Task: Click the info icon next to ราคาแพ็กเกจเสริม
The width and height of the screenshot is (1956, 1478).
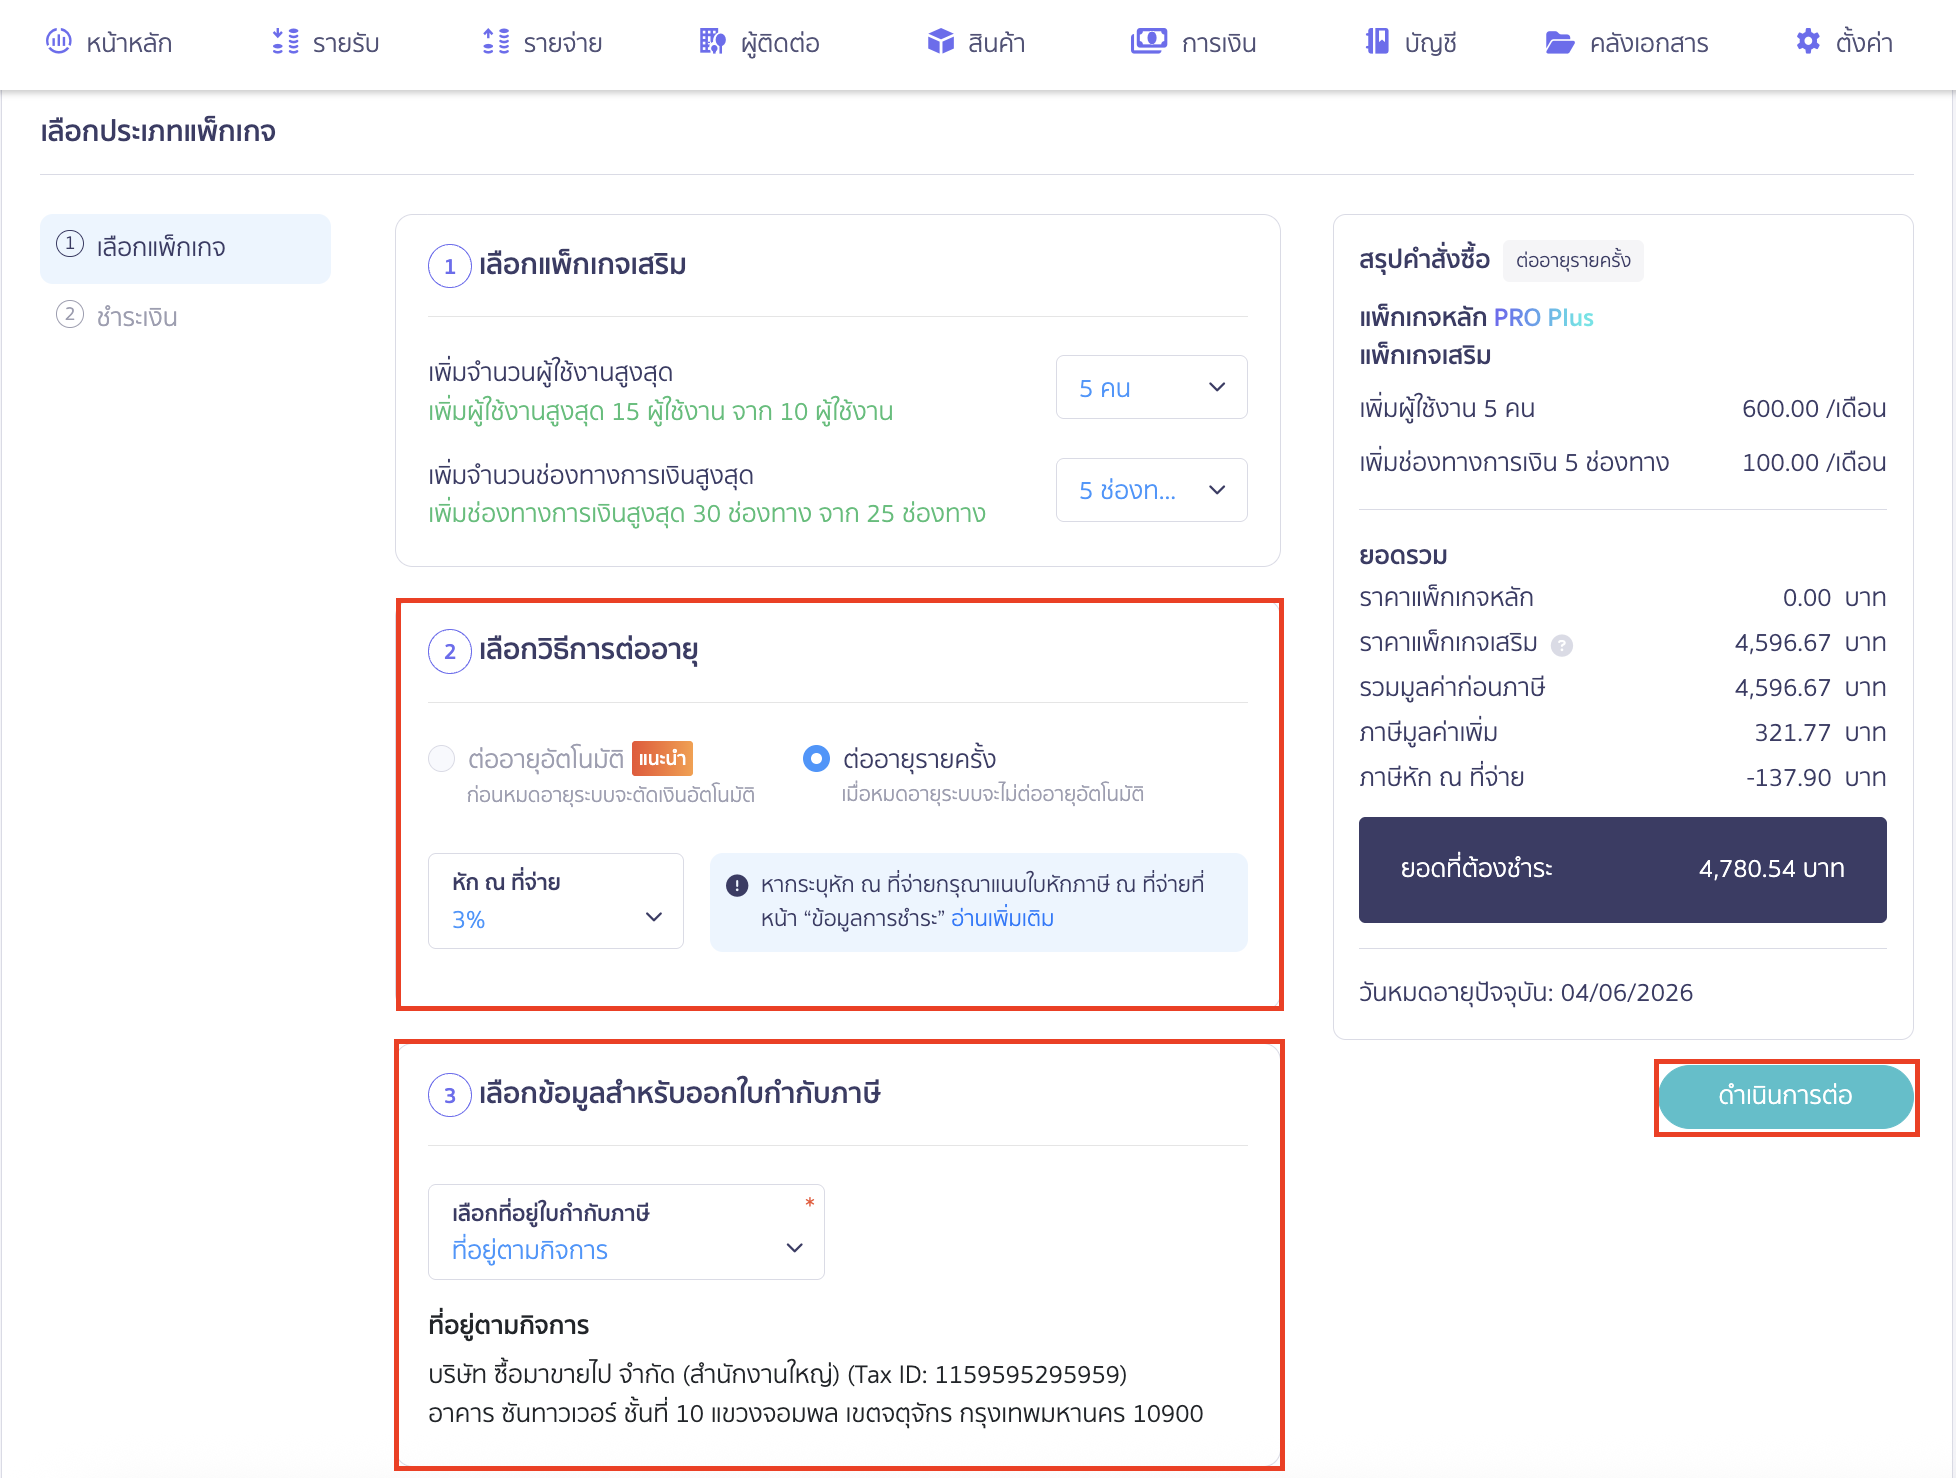Action: pos(1563,644)
